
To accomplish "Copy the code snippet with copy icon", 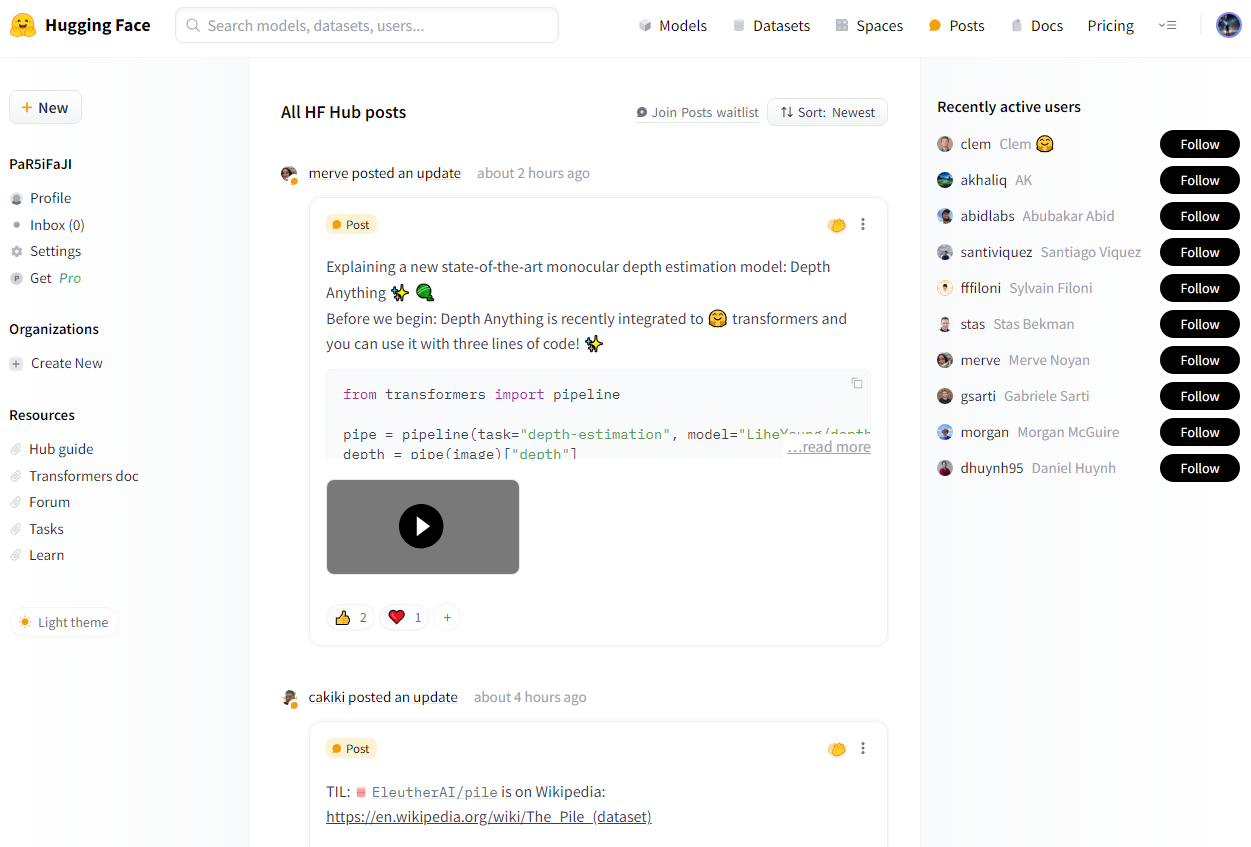I will point(857,383).
